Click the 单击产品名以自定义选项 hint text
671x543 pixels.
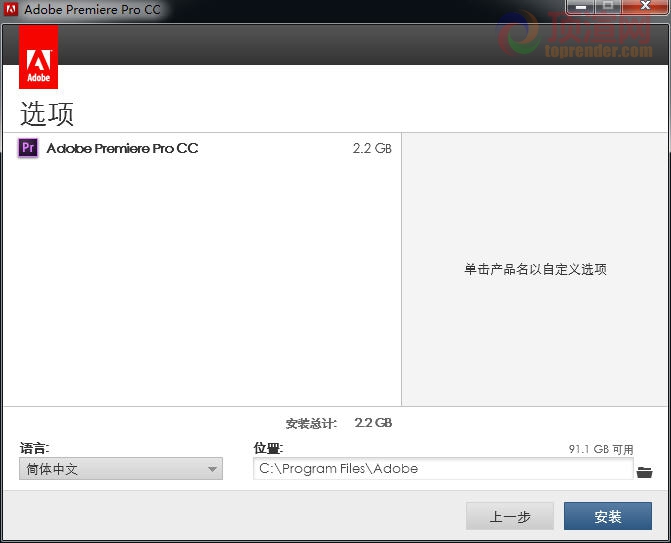pyautogui.click(x=535, y=269)
